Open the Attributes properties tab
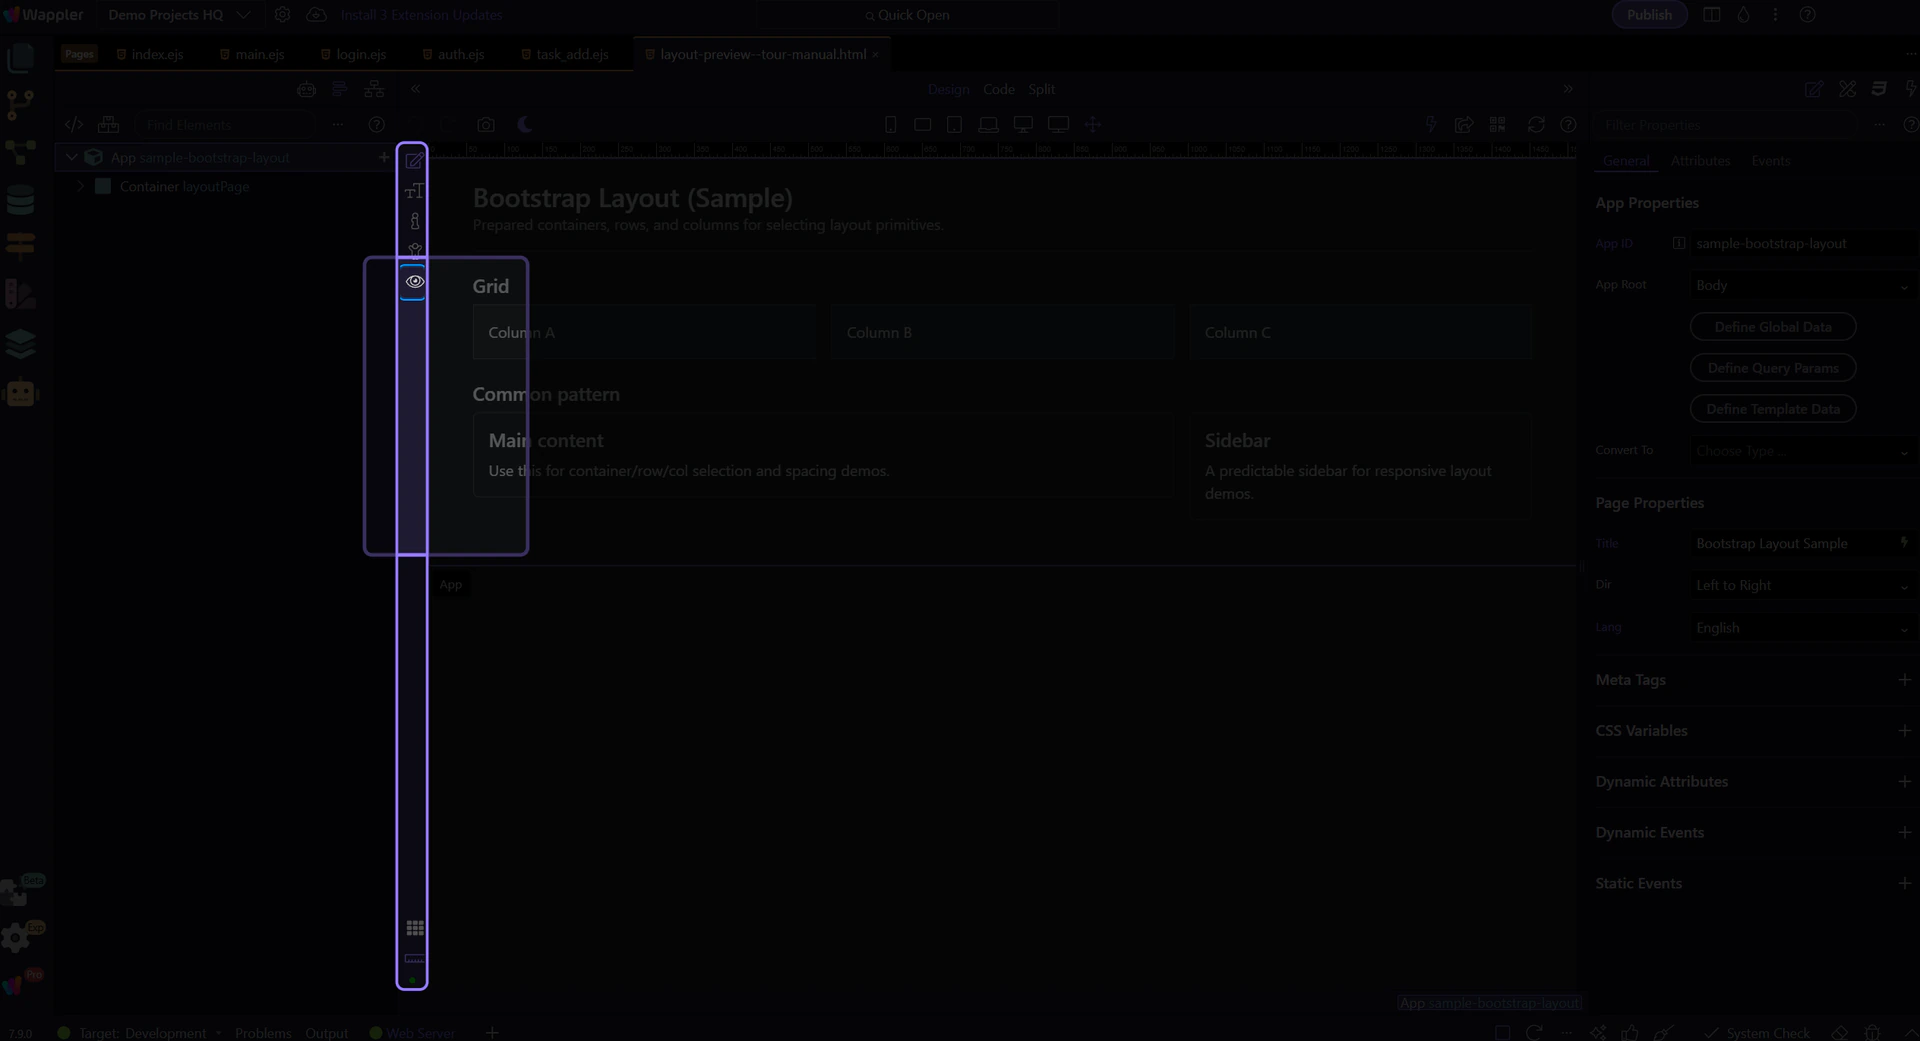This screenshot has width=1920, height=1041. coord(1699,161)
